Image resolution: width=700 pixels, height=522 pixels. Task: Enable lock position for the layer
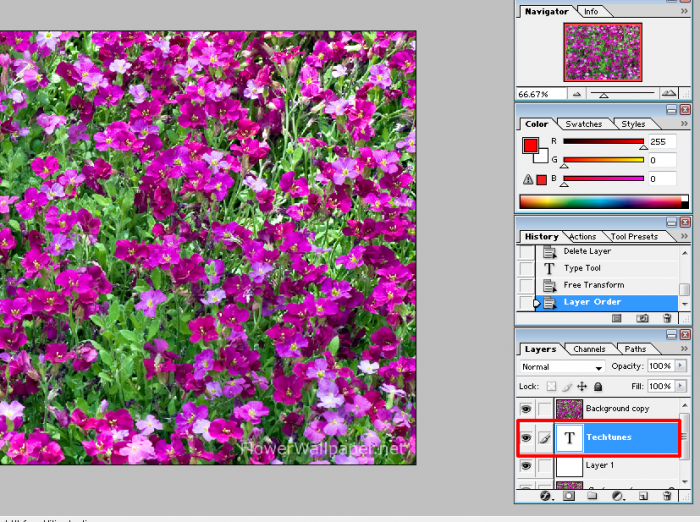tap(582, 386)
